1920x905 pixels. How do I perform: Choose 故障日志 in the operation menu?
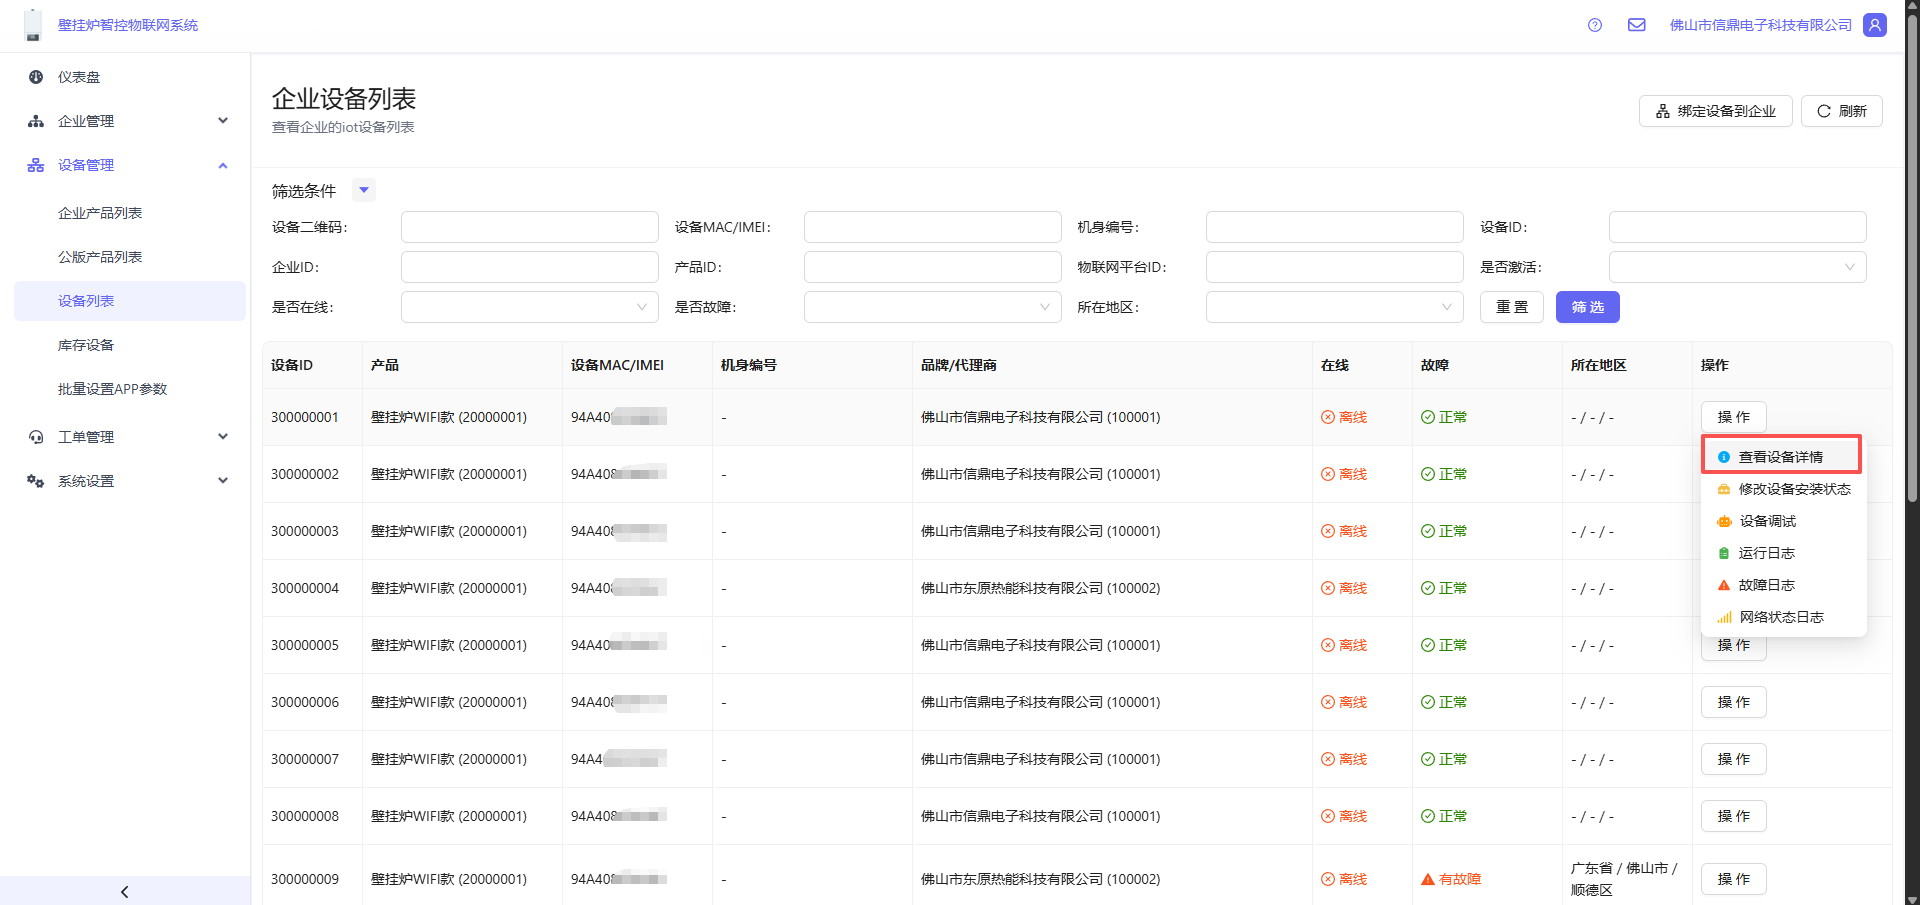[1766, 585]
